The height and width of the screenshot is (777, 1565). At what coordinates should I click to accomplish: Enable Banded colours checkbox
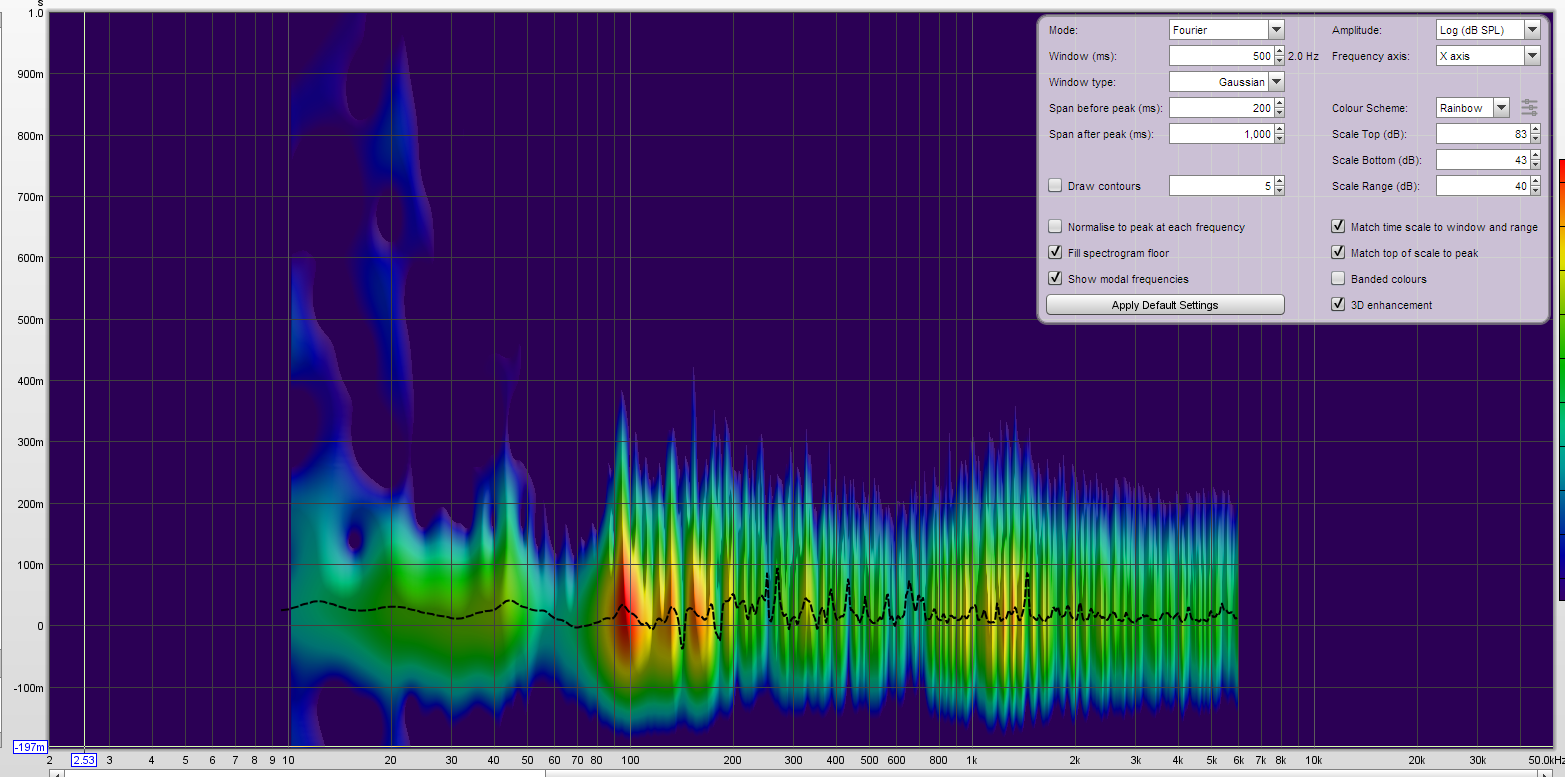[x=1338, y=279]
